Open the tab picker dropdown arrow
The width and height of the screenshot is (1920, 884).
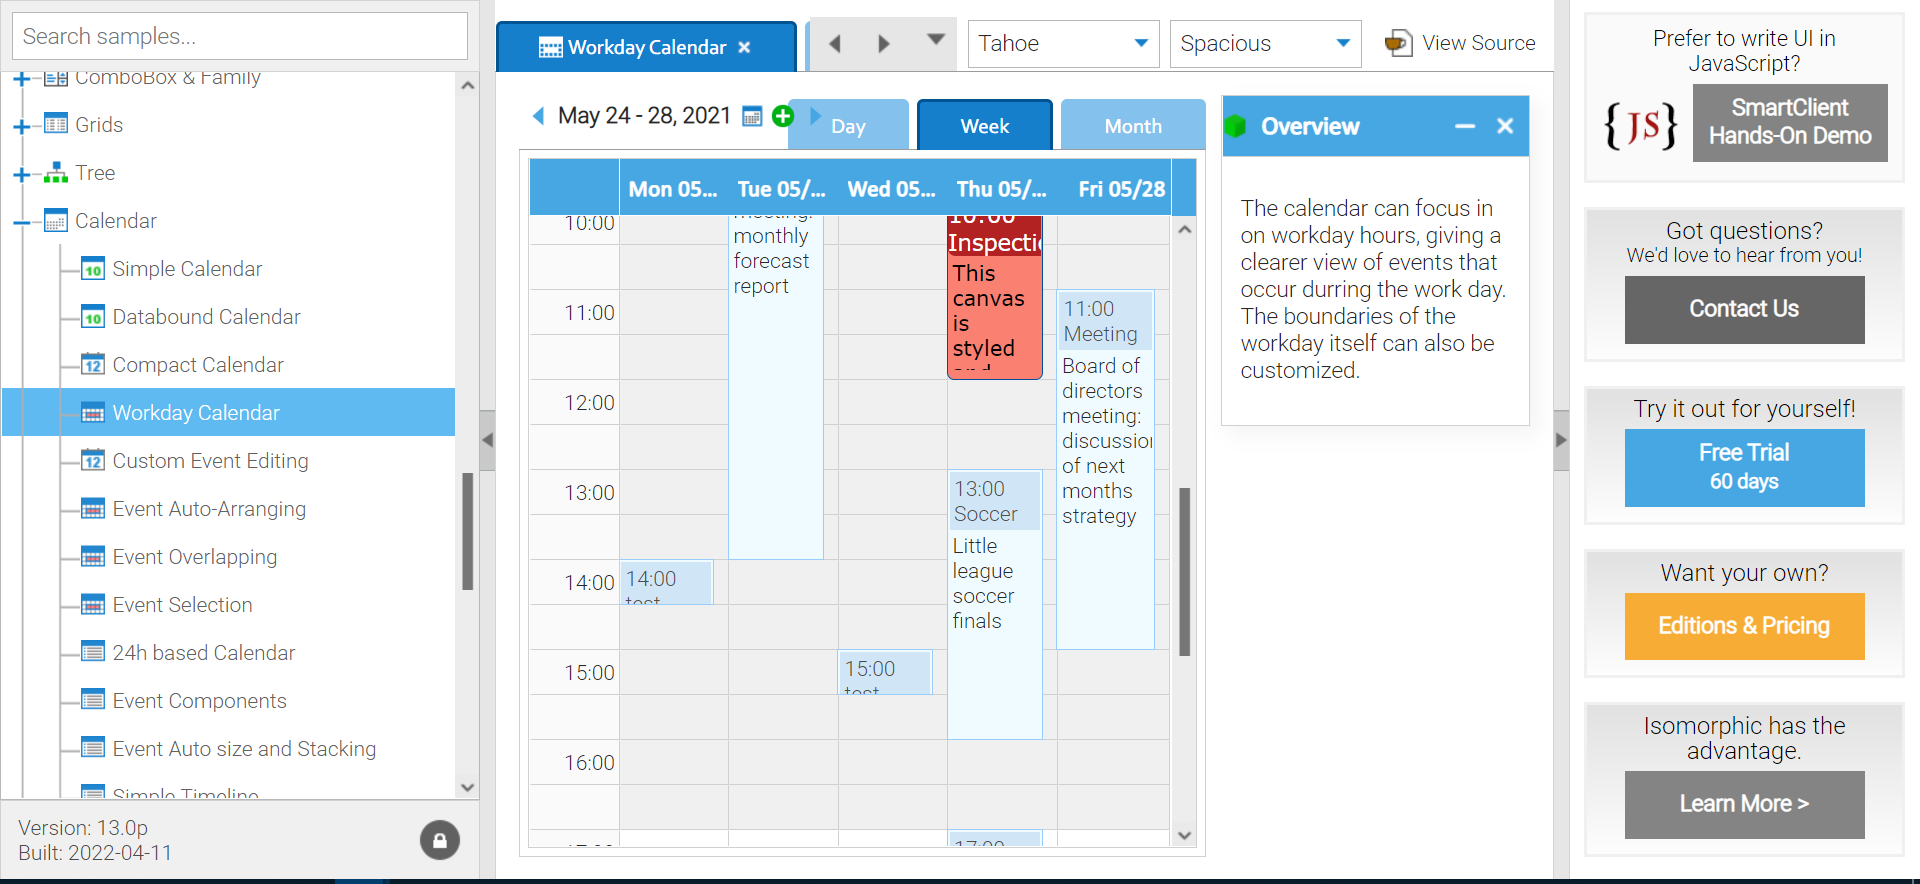click(x=936, y=40)
